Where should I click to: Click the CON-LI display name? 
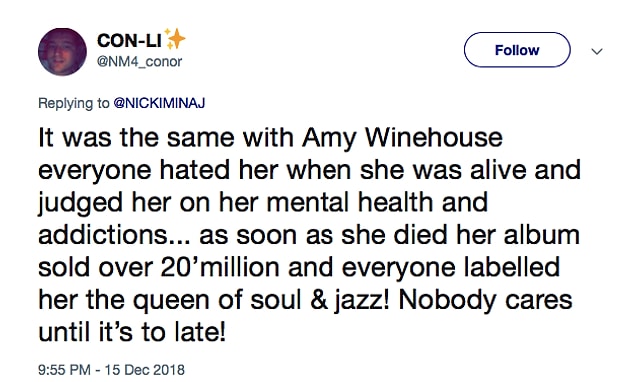tap(129, 41)
